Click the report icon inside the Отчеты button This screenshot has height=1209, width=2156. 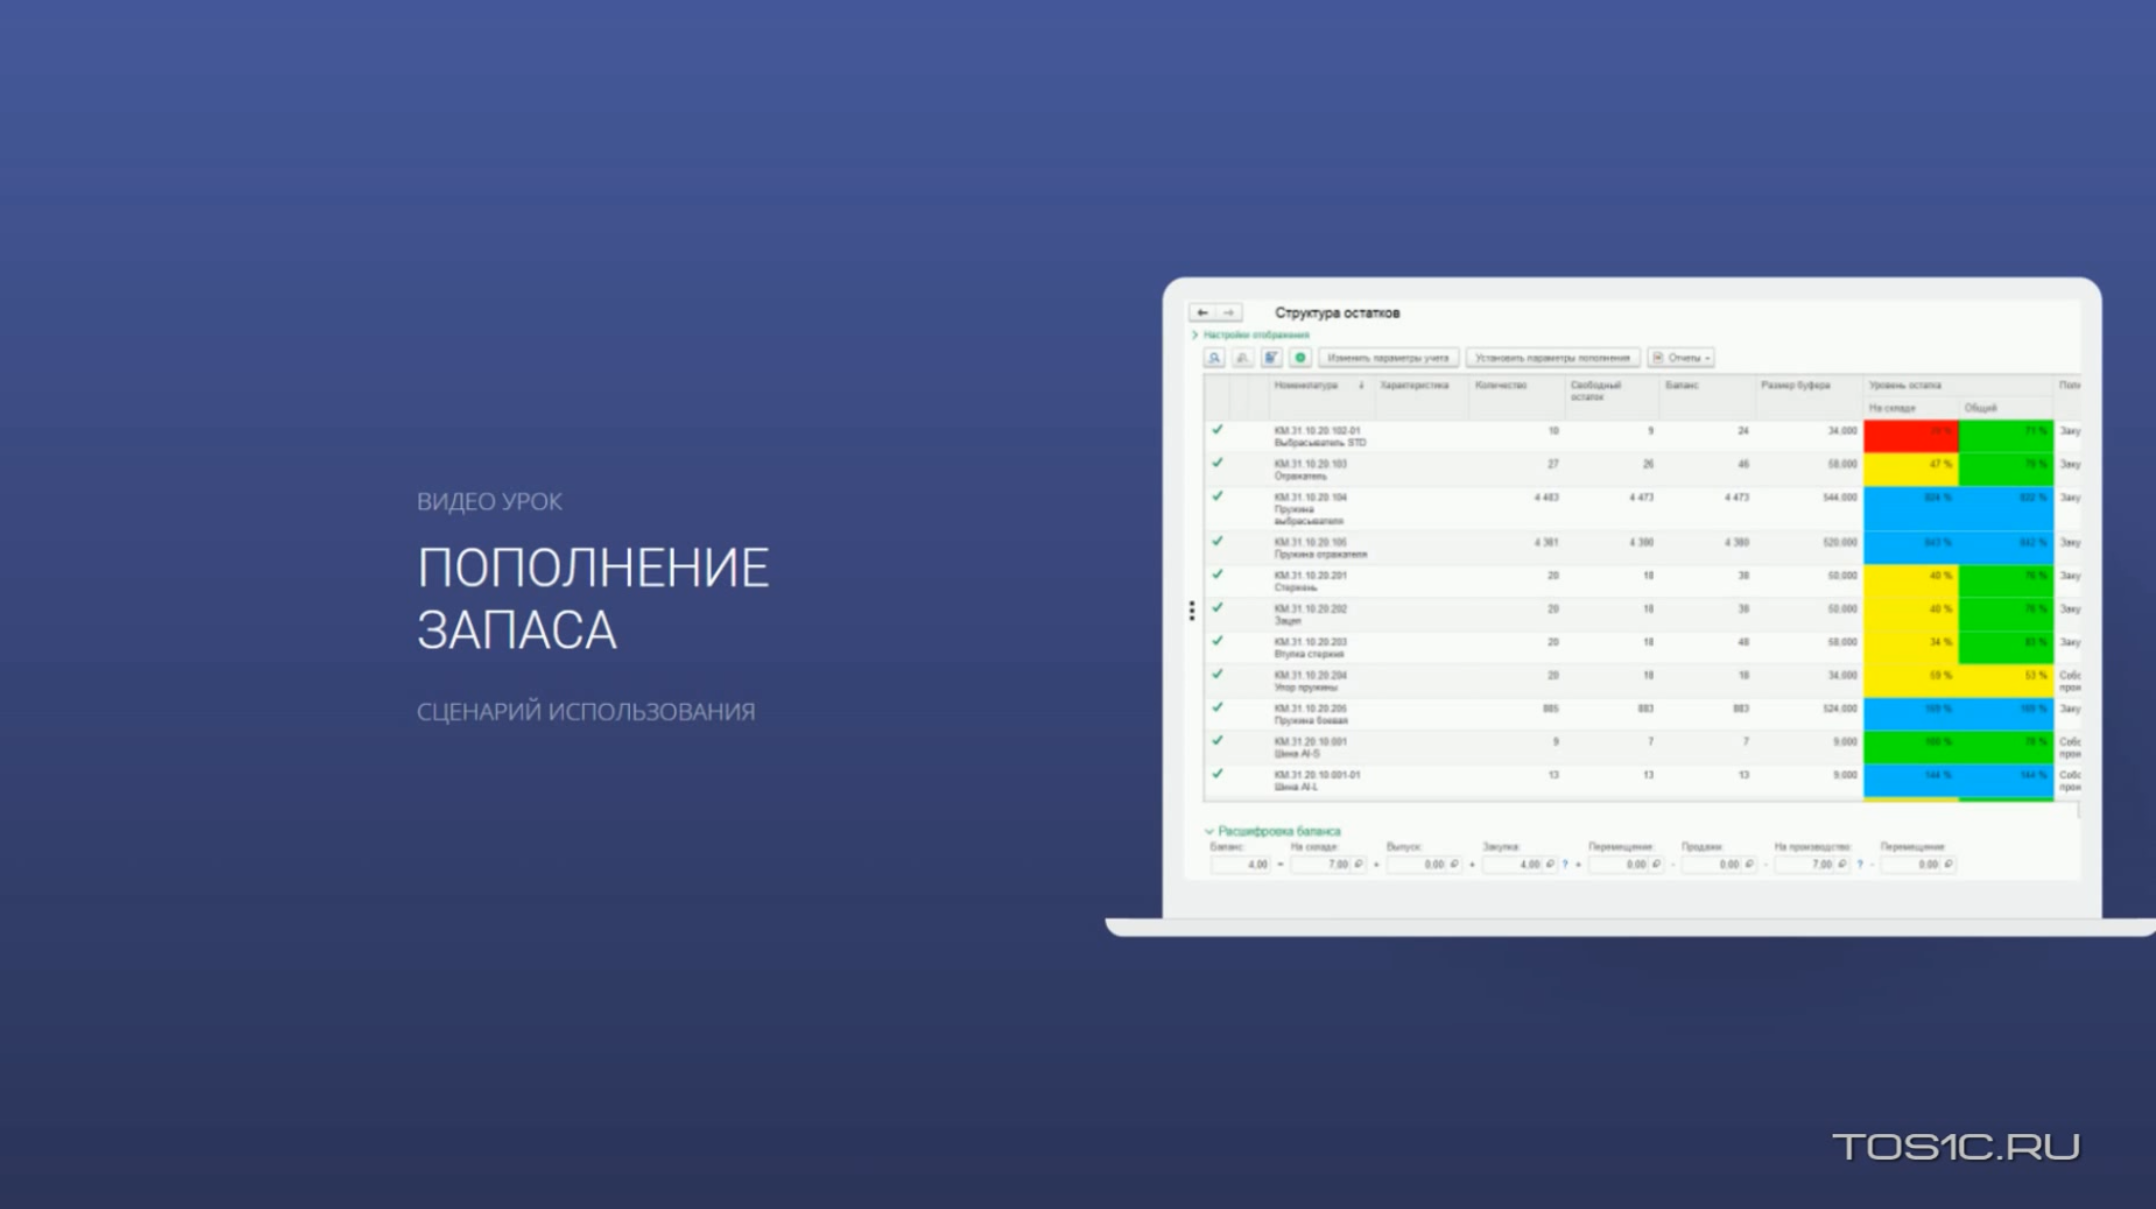click(x=1658, y=358)
